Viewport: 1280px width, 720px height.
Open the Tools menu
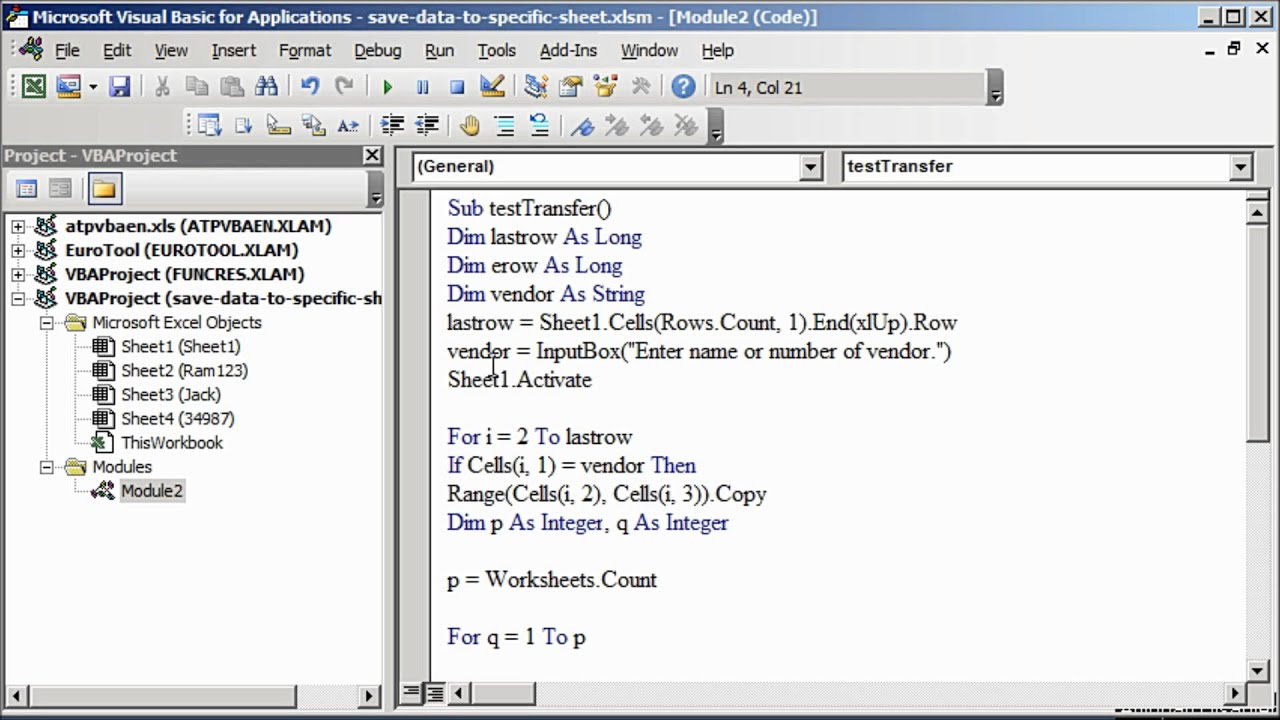[x=496, y=50]
